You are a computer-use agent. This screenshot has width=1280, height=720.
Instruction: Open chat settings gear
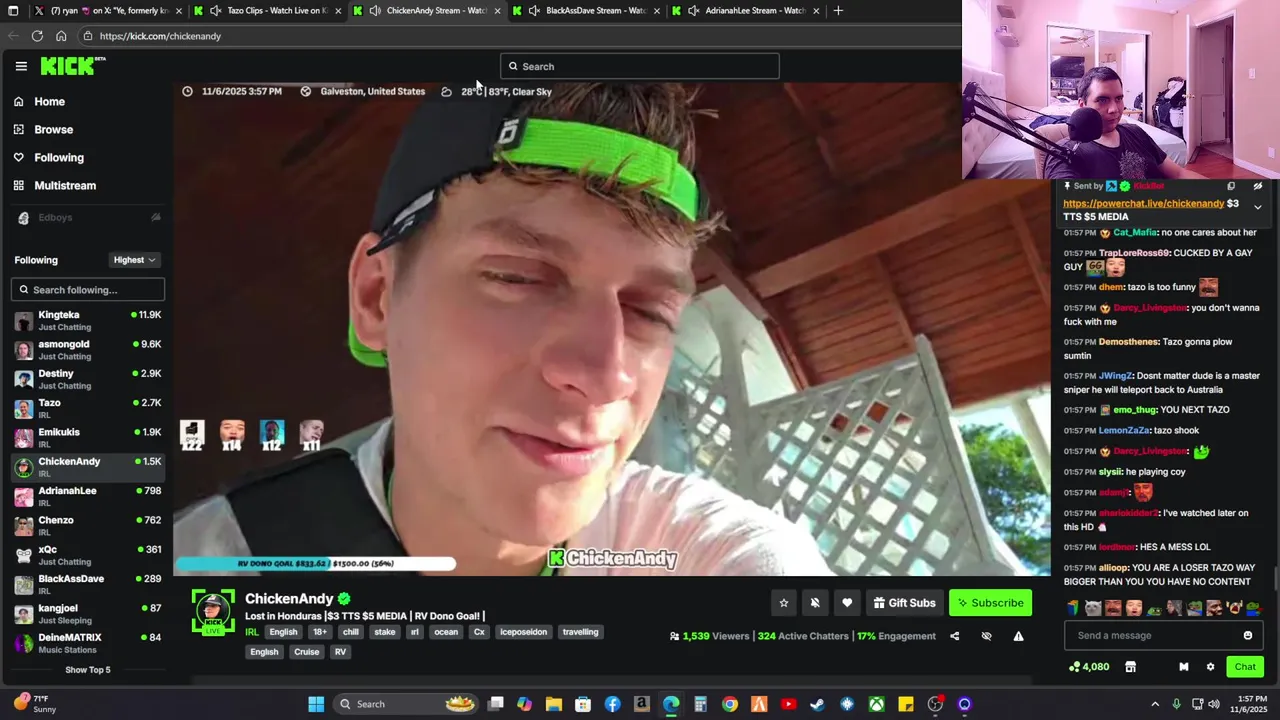click(1210, 667)
